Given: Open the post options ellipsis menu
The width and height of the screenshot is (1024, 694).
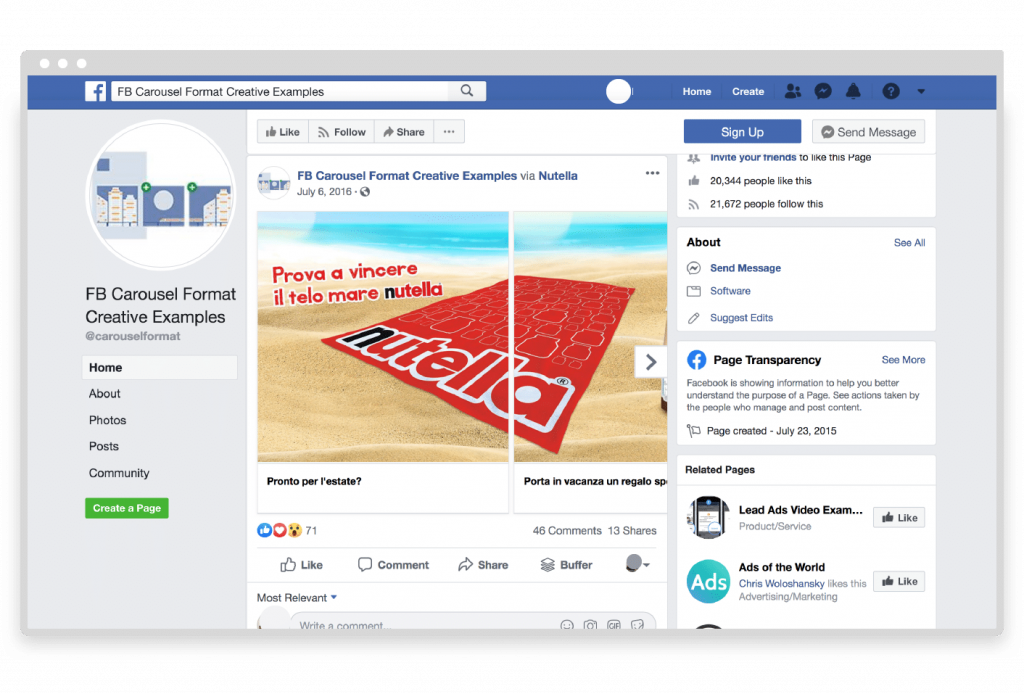Looking at the screenshot, I should (652, 172).
